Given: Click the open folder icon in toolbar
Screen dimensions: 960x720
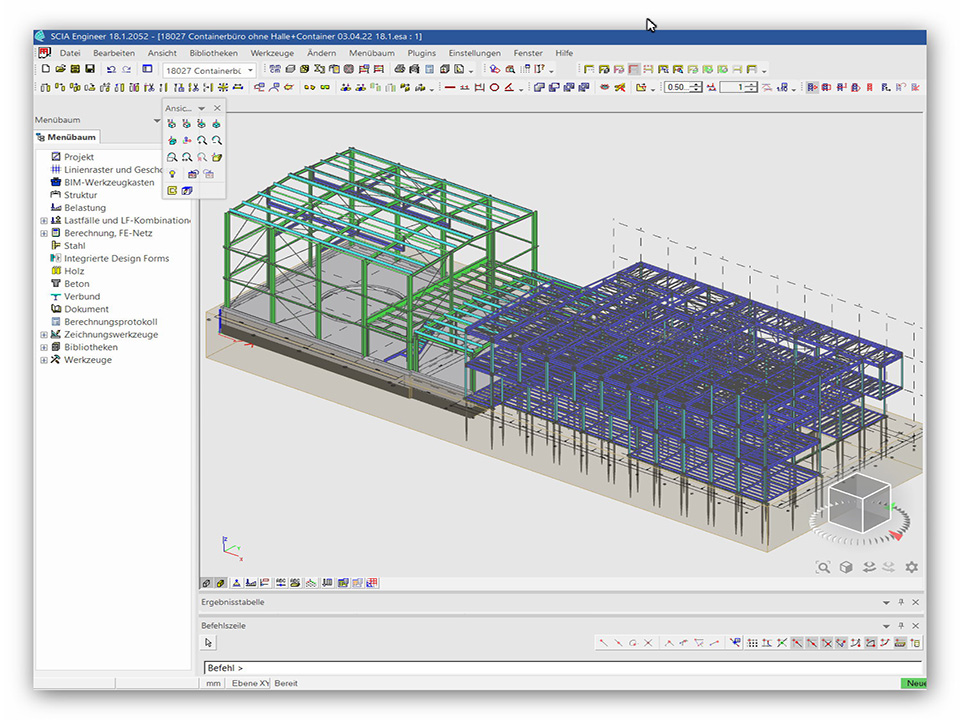Looking at the screenshot, I should coord(60,69).
